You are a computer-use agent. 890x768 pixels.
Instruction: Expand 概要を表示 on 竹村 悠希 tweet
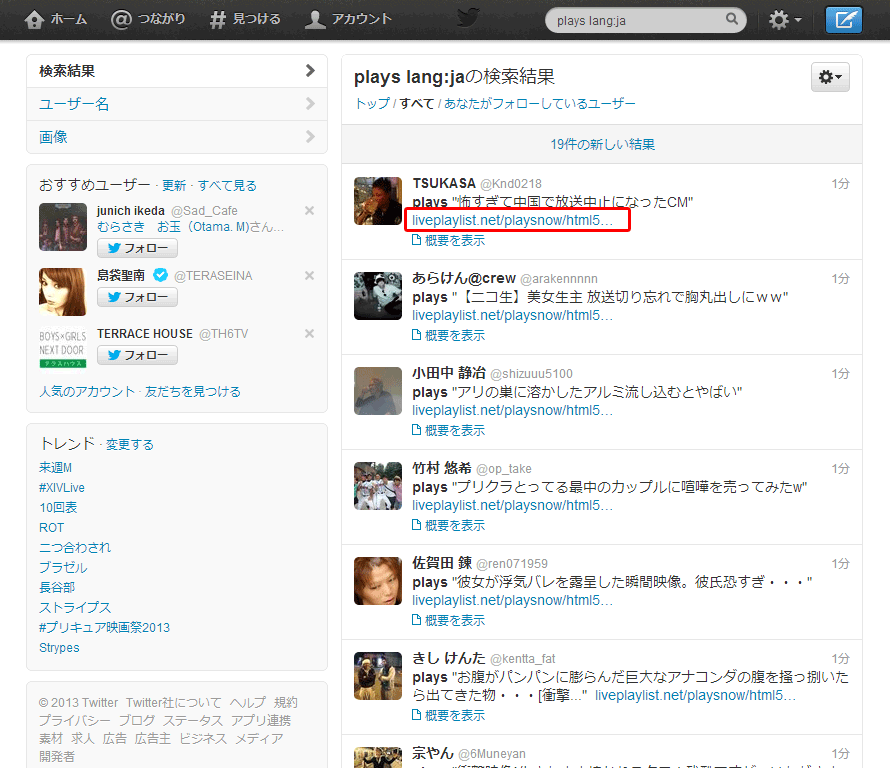point(448,526)
